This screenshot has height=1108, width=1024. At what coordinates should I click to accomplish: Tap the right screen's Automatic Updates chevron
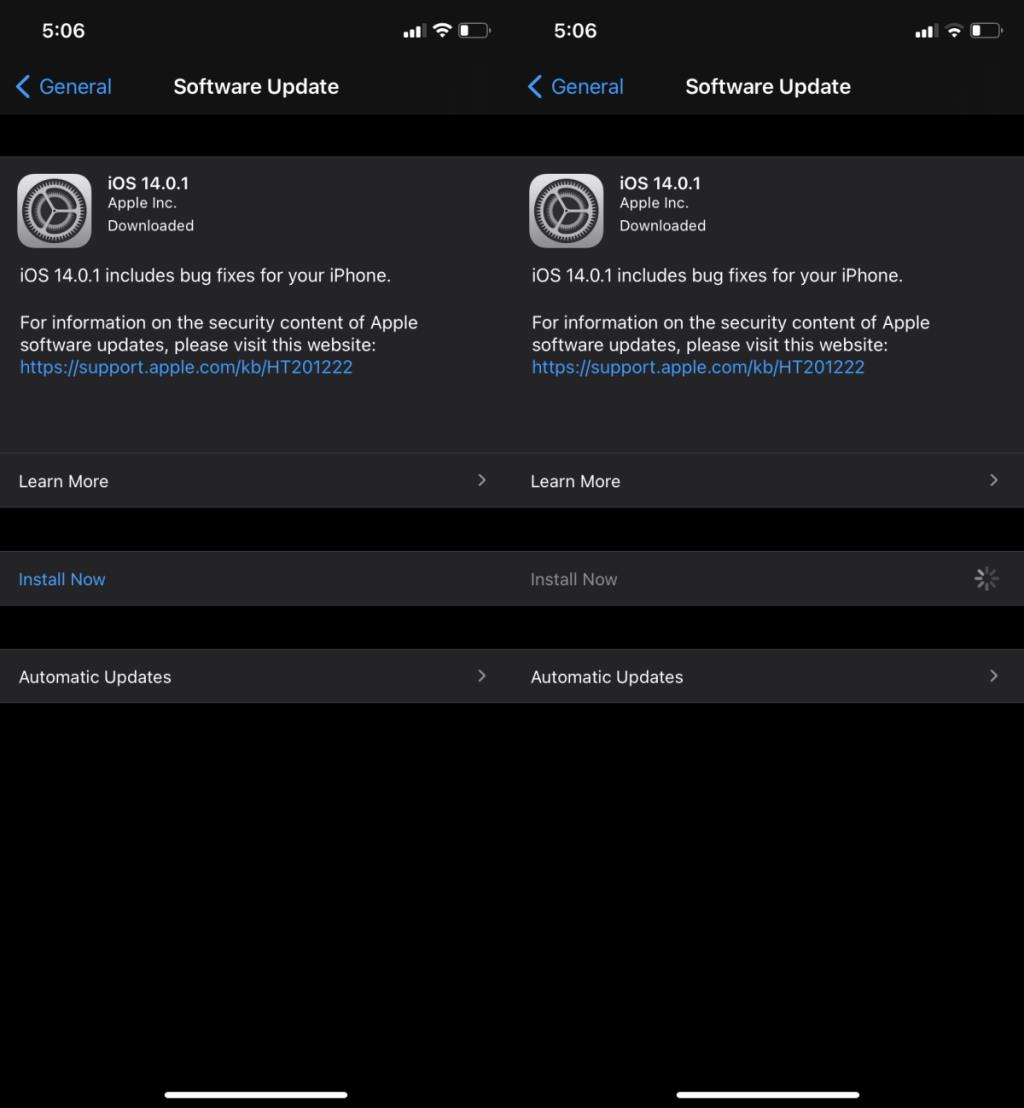point(993,675)
